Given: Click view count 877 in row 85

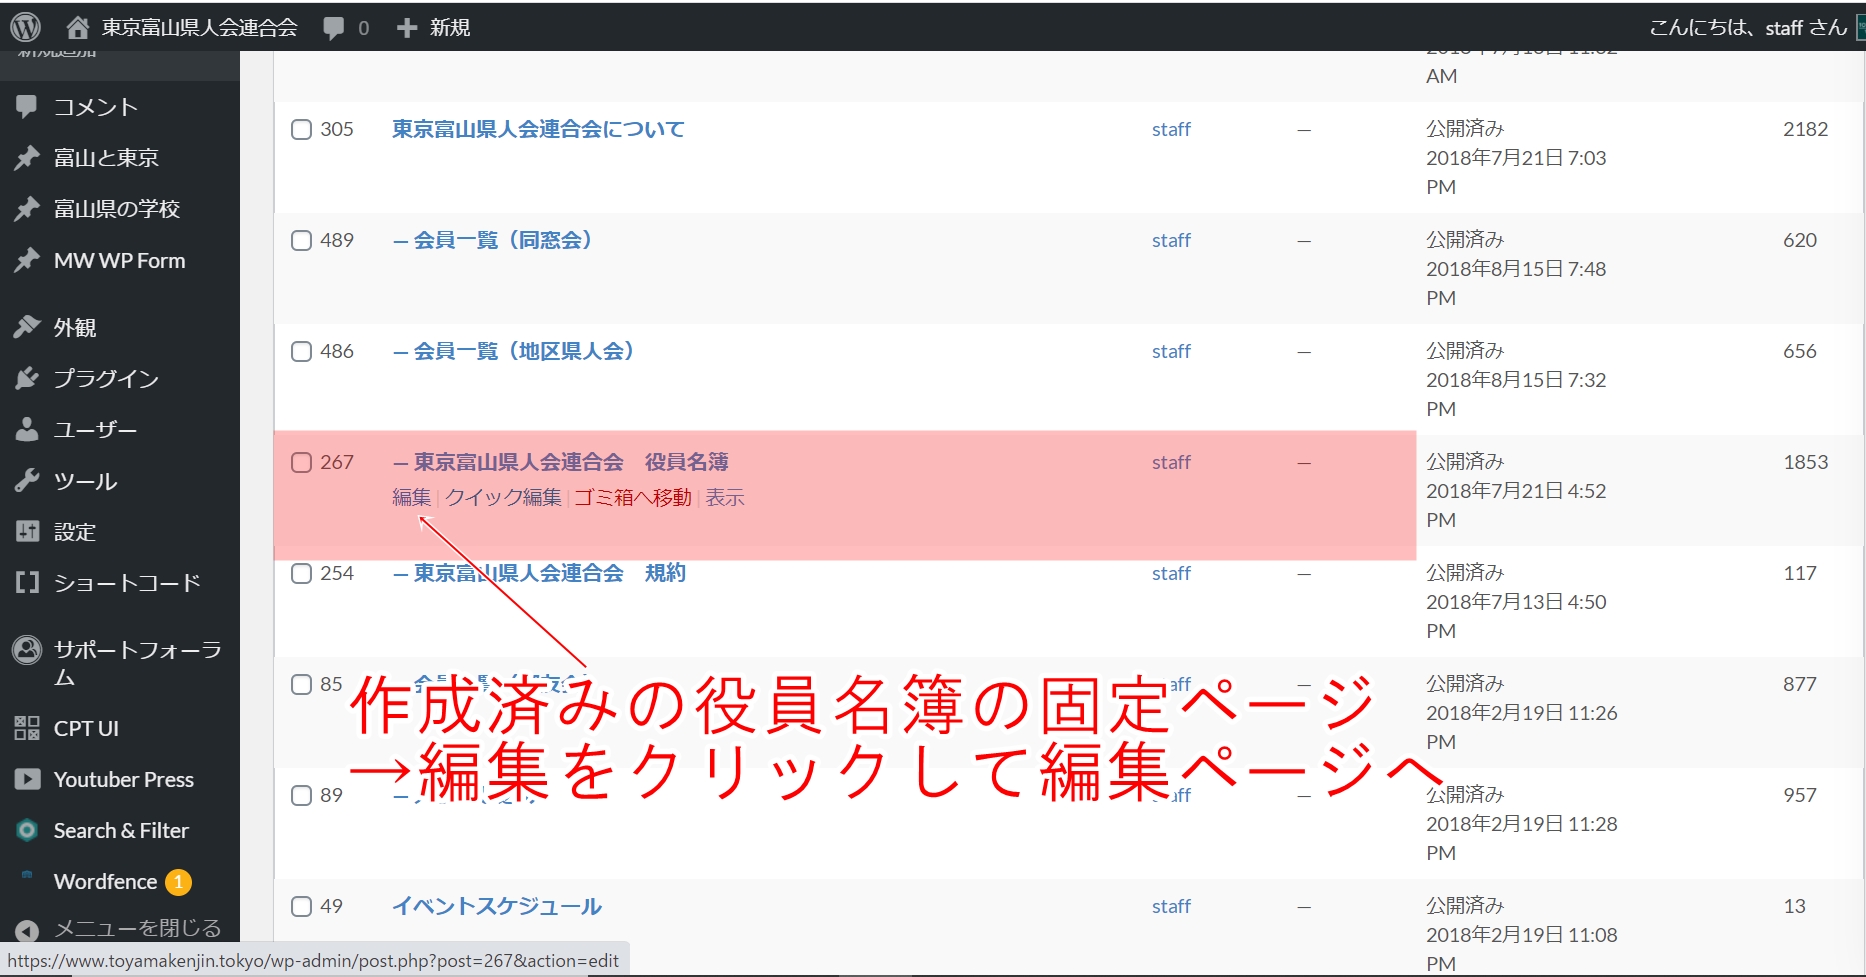Looking at the screenshot, I should pos(1800,684).
